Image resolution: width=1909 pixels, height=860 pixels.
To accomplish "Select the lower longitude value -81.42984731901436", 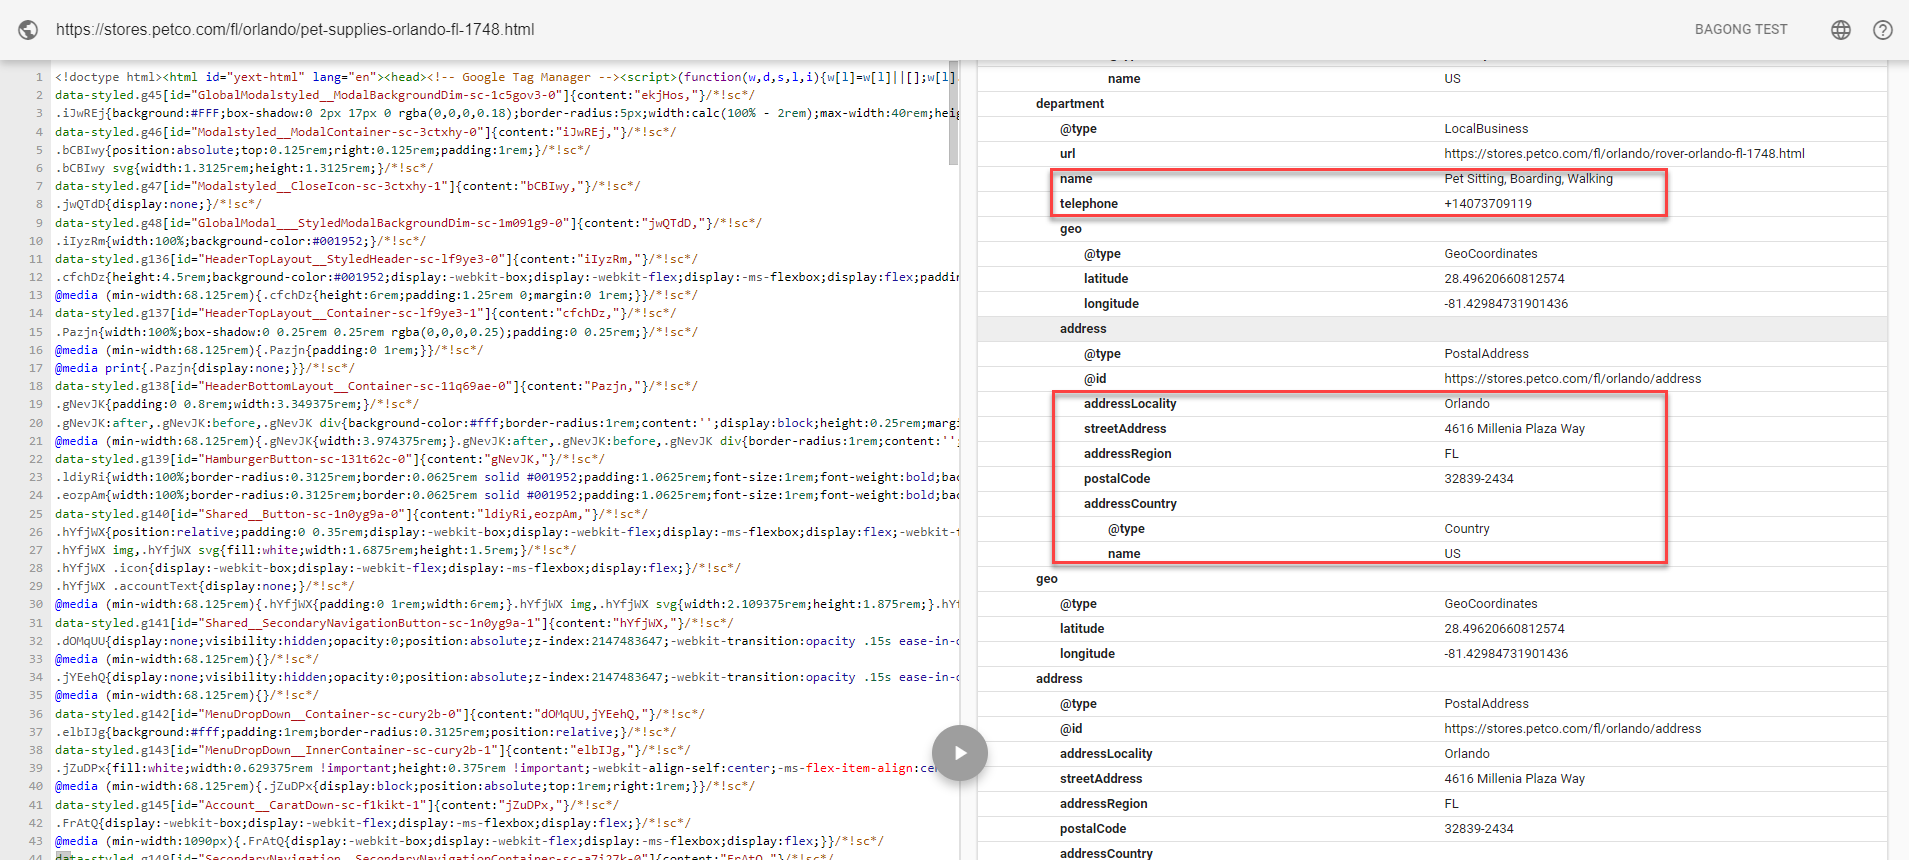I will (1506, 654).
